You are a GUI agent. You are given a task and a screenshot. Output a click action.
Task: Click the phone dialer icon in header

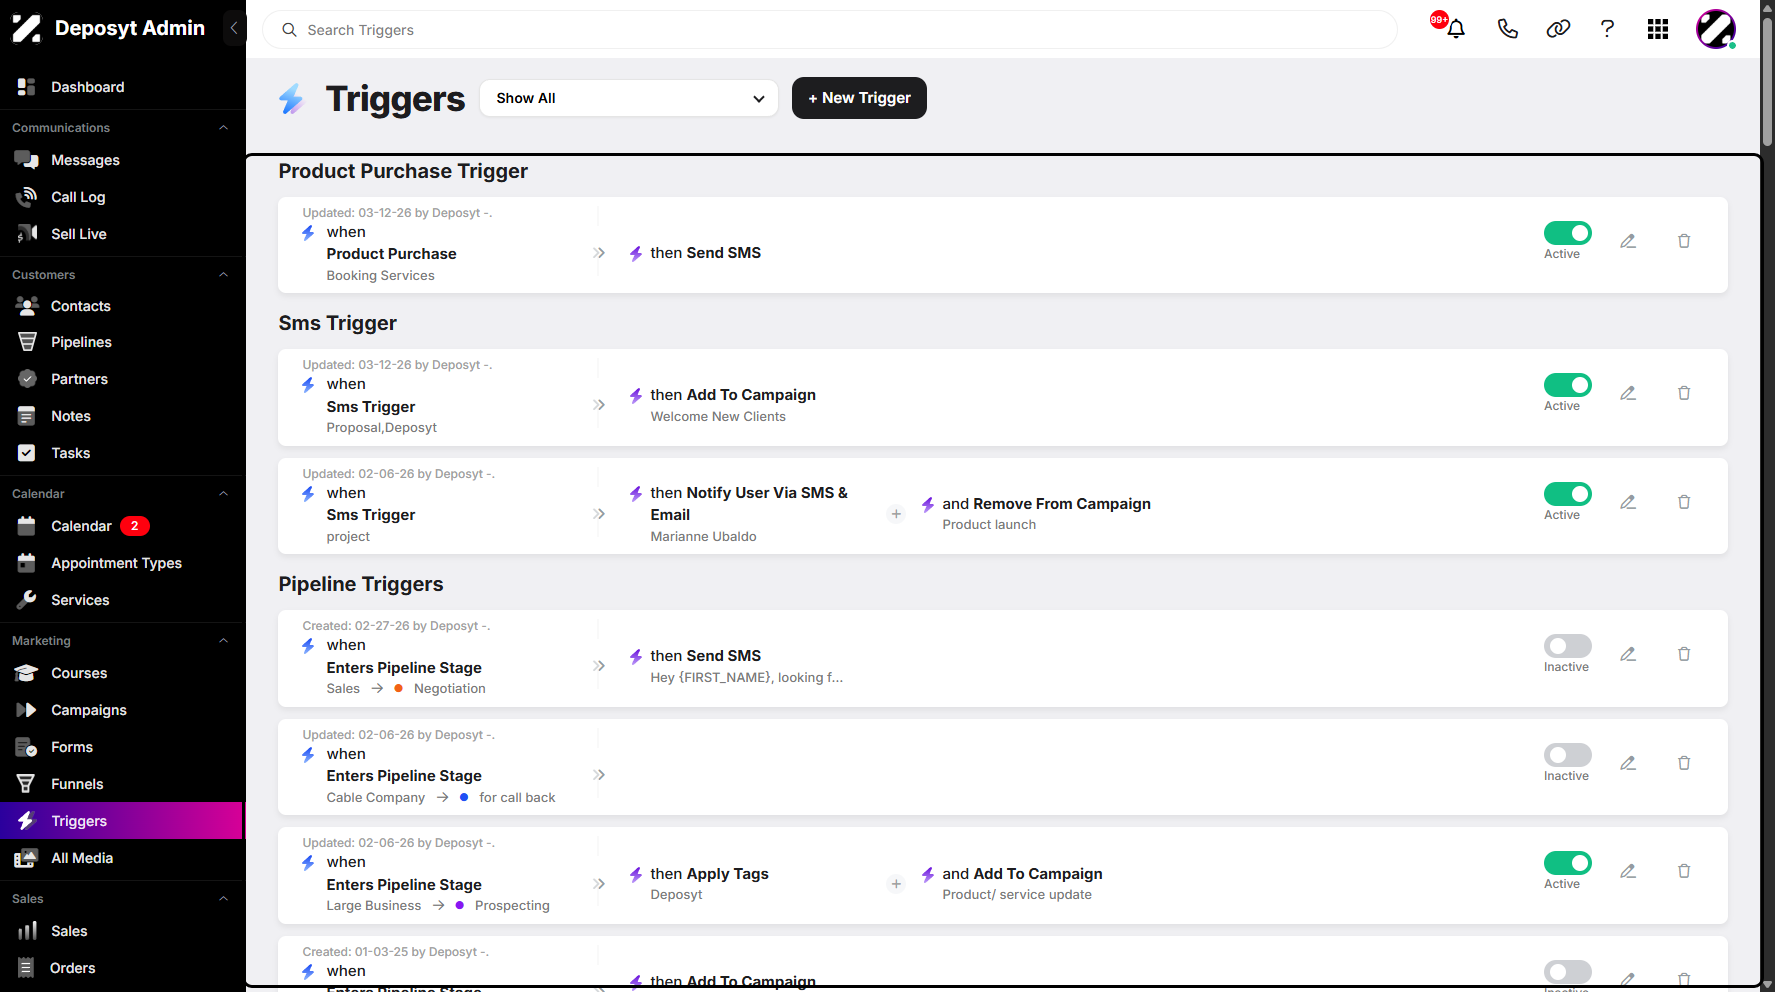(x=1507, y=29)
